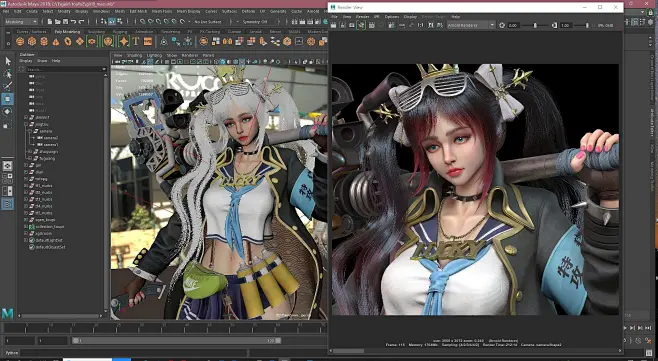
Task: Open the Mesh menu in Maya menu bar
Action: click(x=120, y=11)
